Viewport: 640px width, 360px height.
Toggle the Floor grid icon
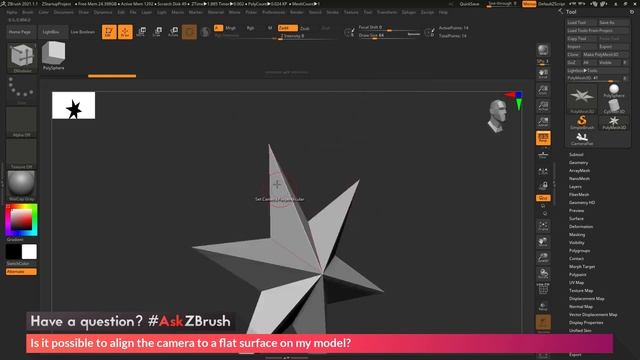[543, 155]
